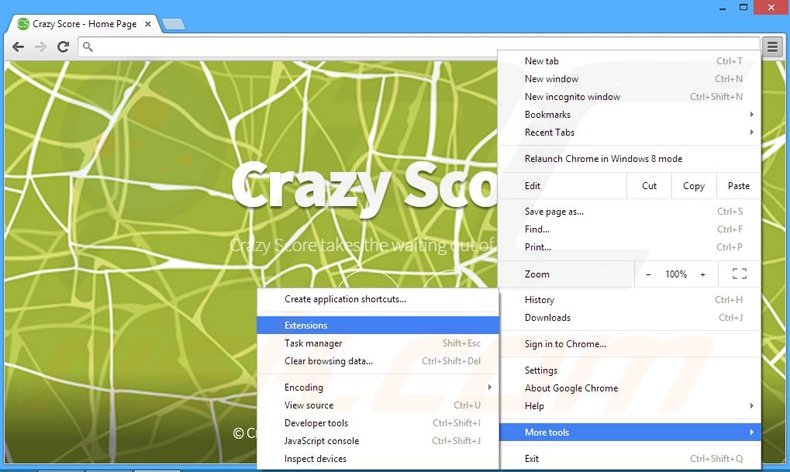The height and width of the screenshot is (472, 790).
Task: Click the Copy button in the Edit row
Action: pyautogui.click(x=693, y=186)
